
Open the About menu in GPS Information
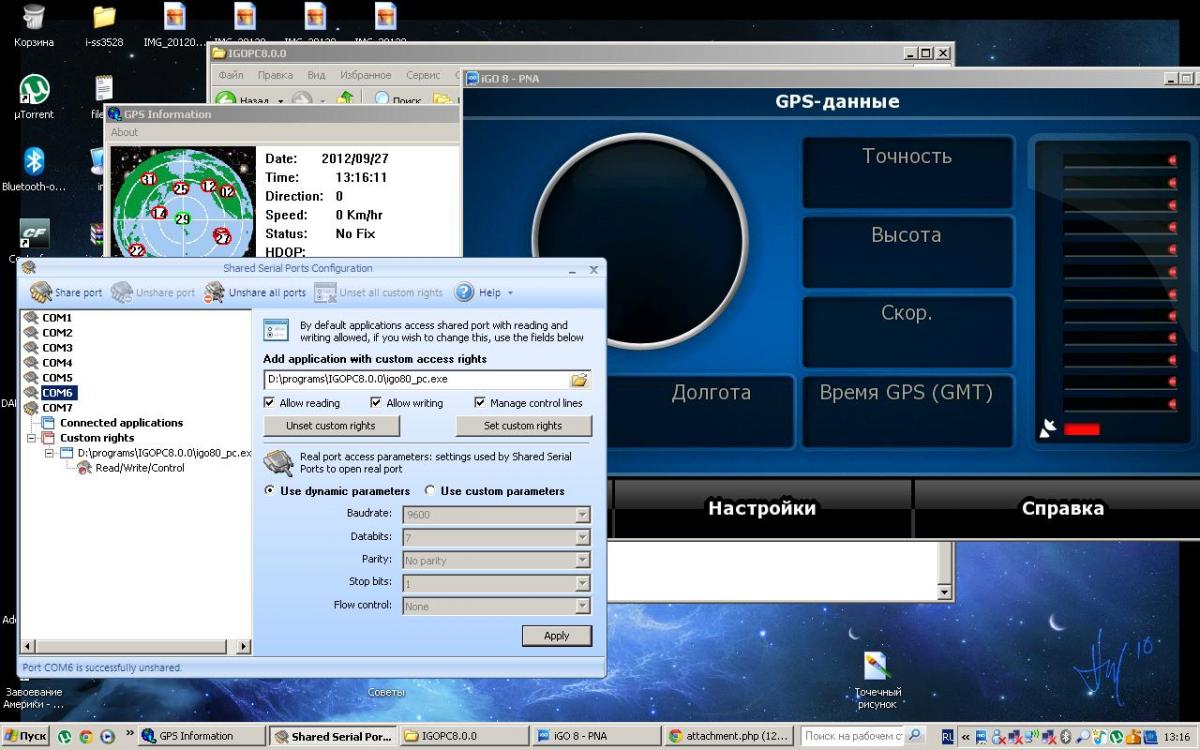[x=125, y=132]
